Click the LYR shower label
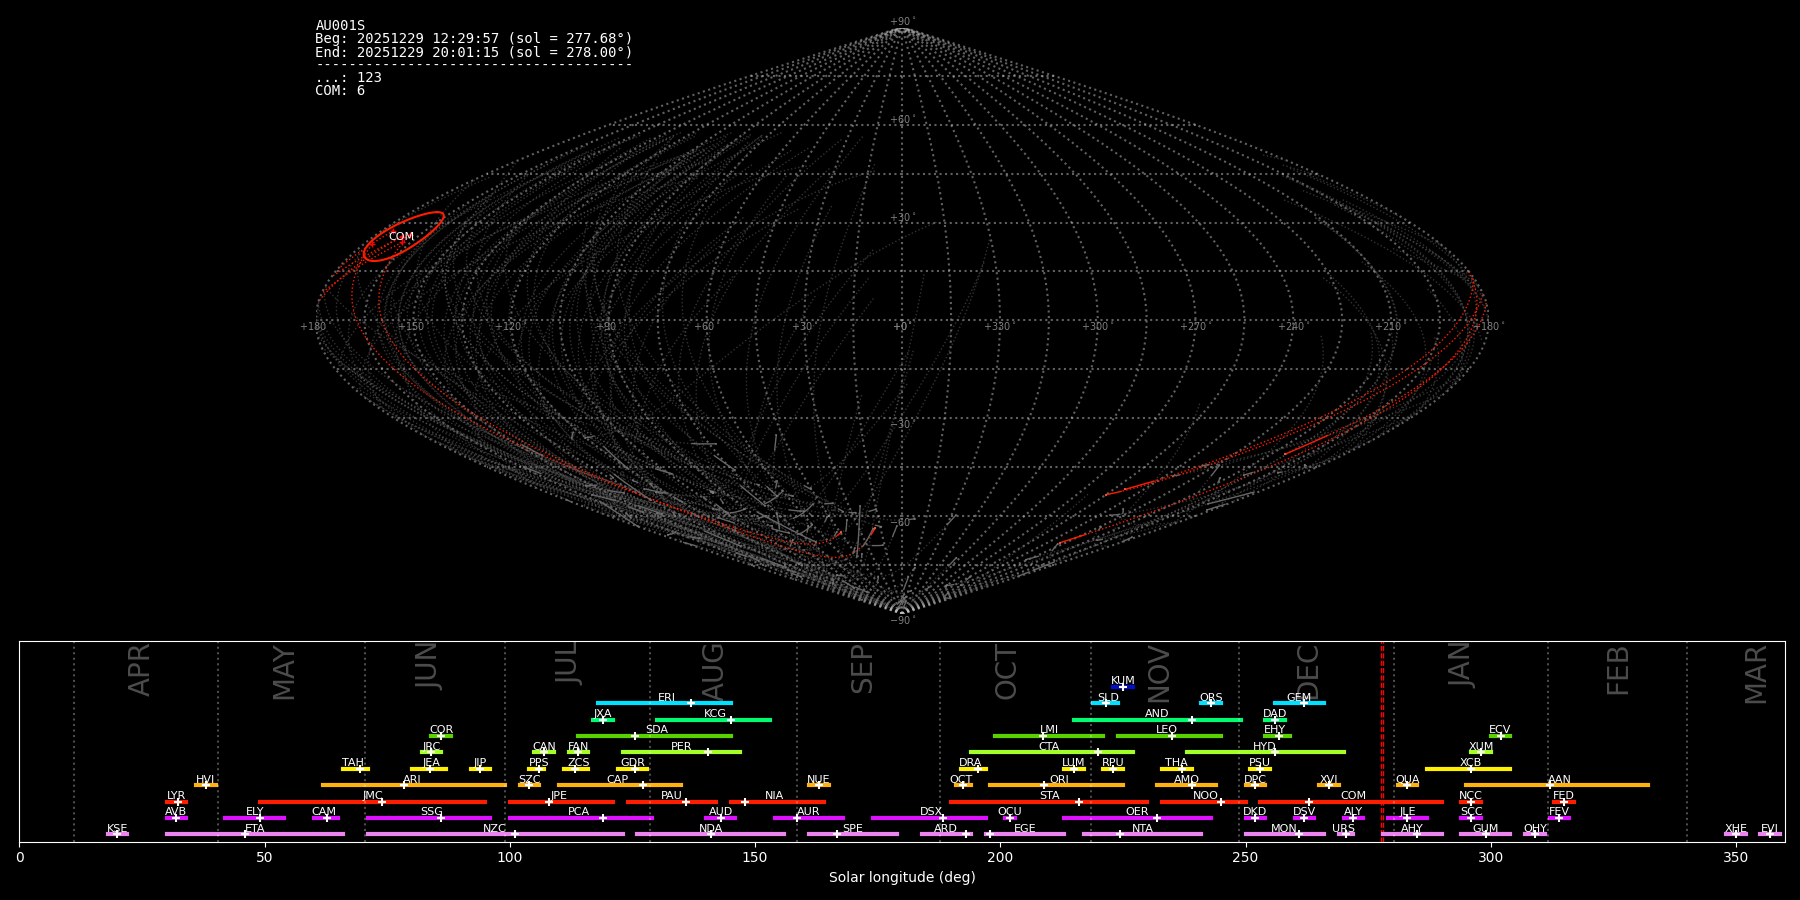 tap(176, 796)
